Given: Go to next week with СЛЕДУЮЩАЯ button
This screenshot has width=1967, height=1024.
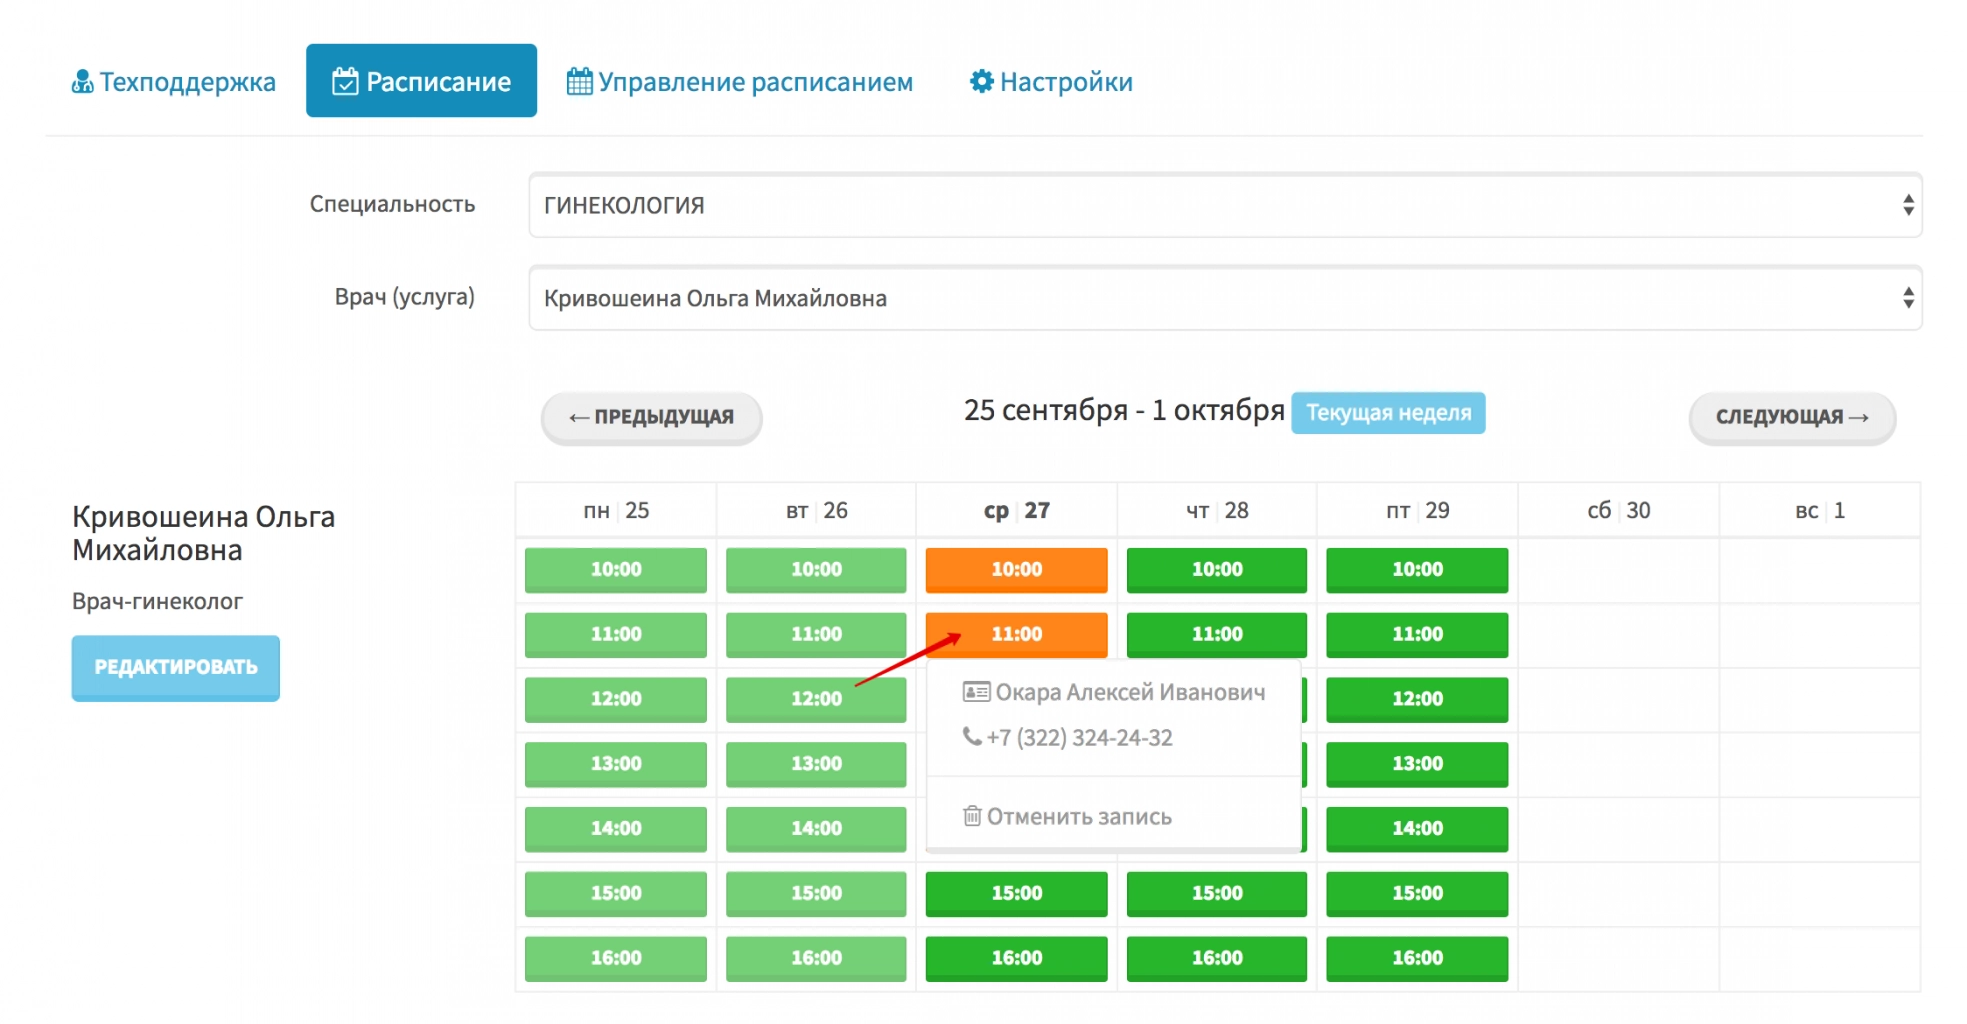Looking at the screenshot, I should [x=1791, y=417].
